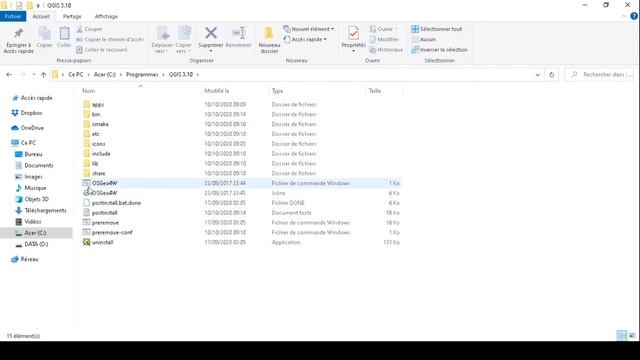Image resolution: width=640 pixels, height=360 pixels.
Task: Click the help question mark icon
Action: click(x=634, y=16)
